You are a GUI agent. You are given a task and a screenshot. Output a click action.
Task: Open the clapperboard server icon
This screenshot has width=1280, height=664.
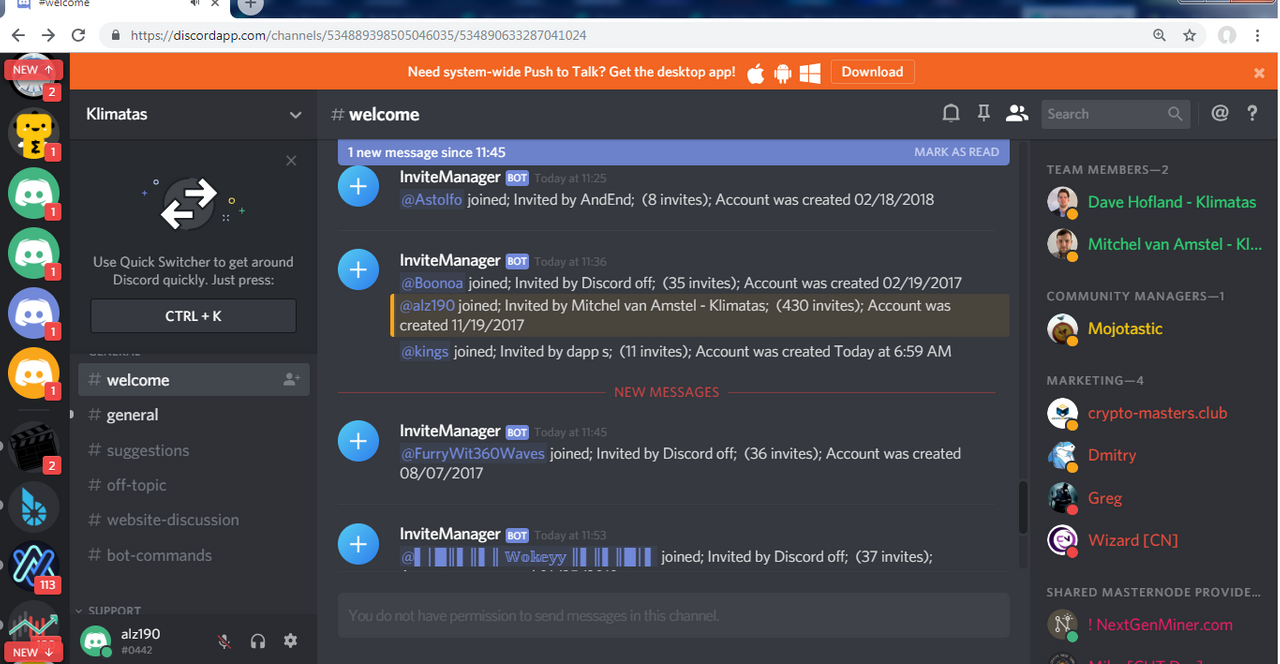pos(34,447)
